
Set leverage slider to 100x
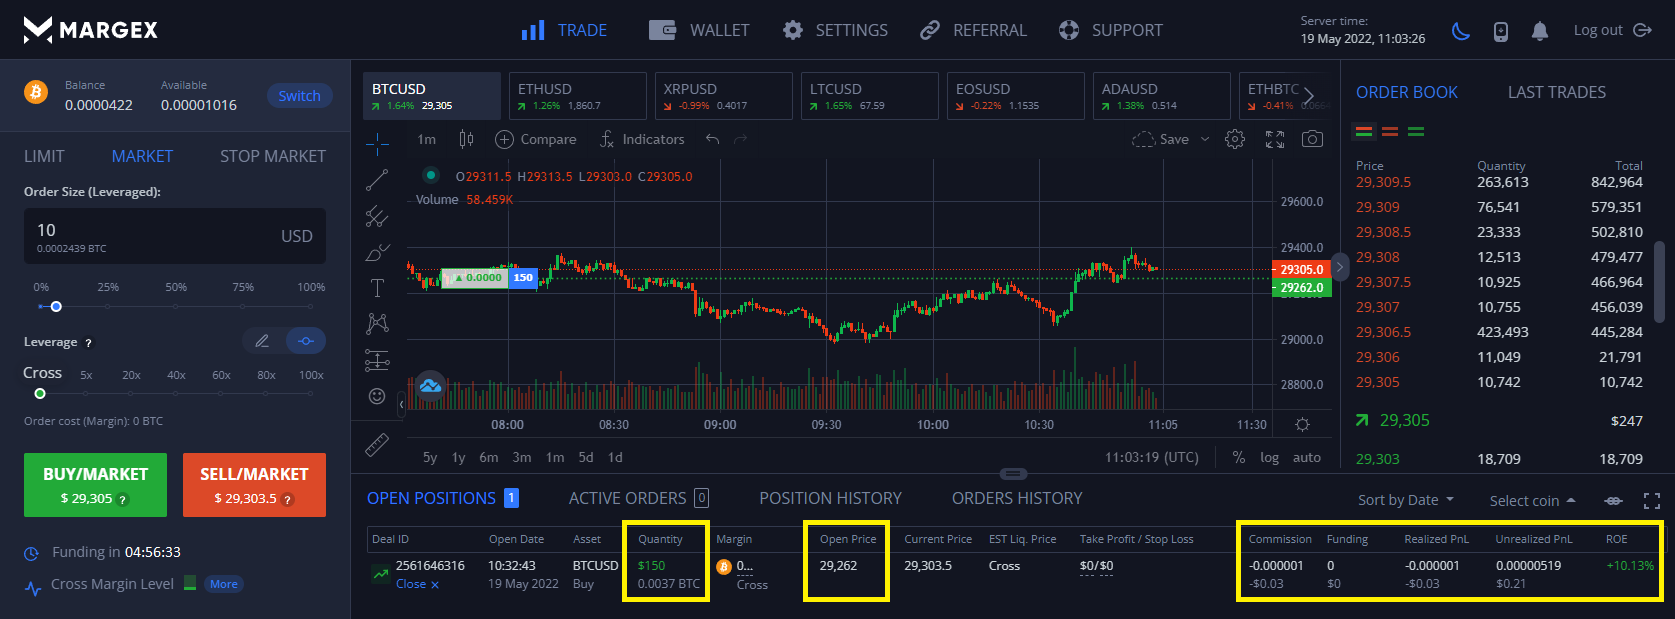tap(311, 394)
